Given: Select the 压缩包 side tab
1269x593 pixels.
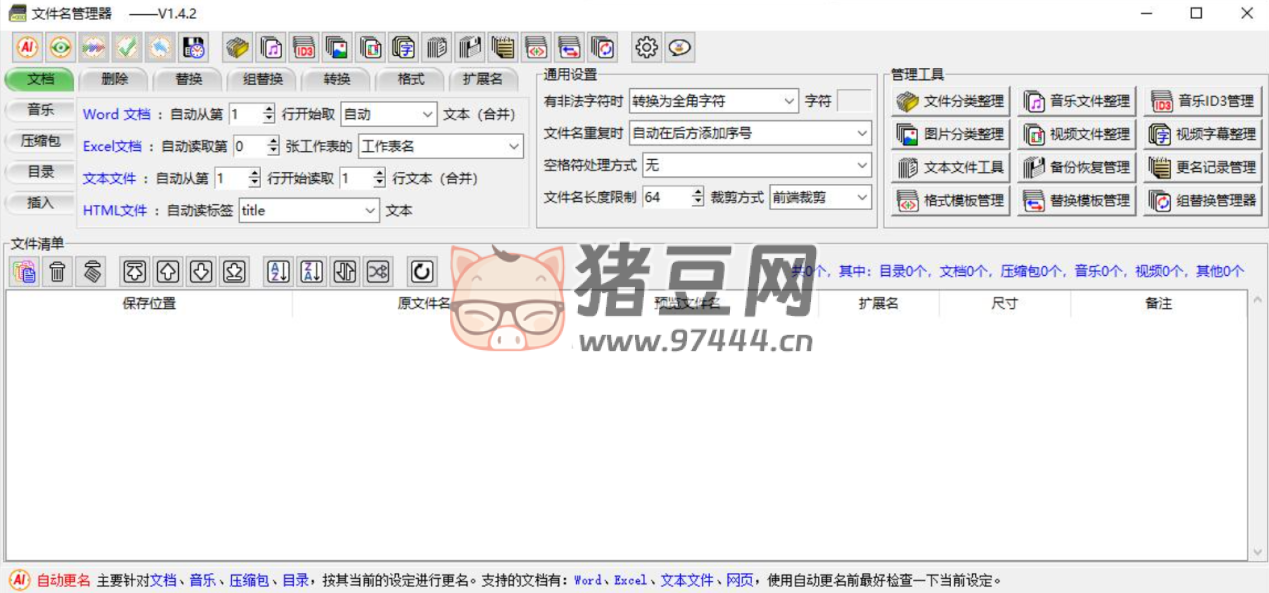Looking at the screenshot, I should coord(41,141).
